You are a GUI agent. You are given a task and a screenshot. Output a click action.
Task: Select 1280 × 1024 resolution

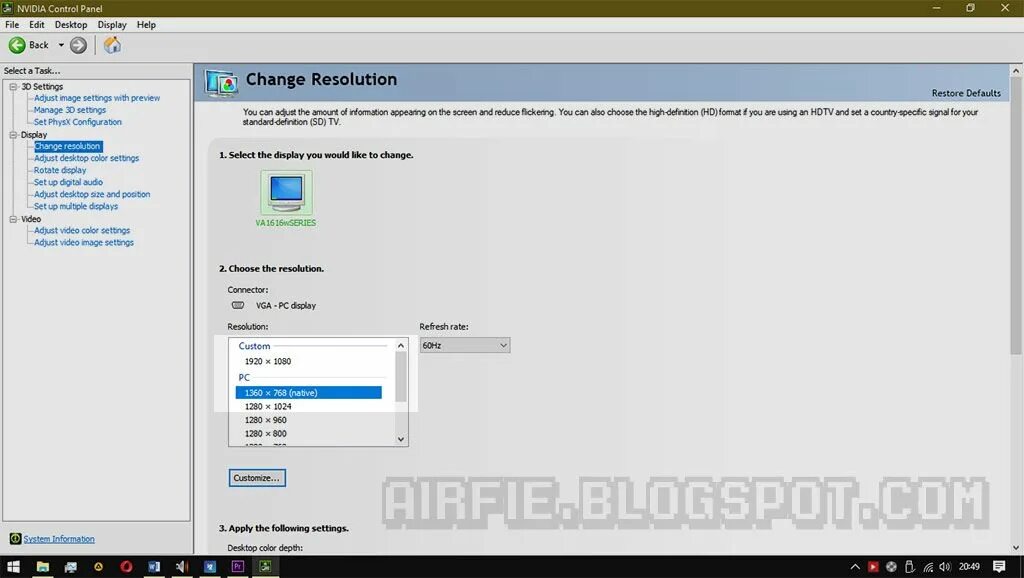tap(268, 406)
